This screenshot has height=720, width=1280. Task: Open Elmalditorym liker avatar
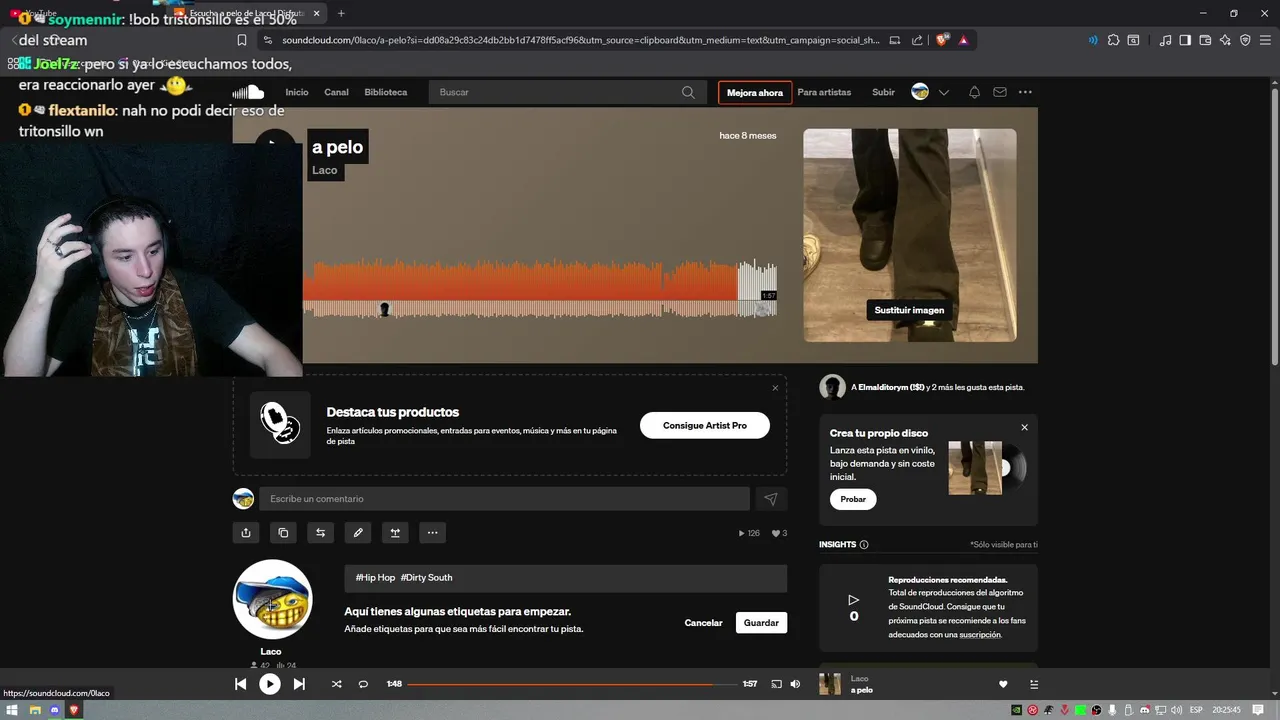tap(832, 387)
